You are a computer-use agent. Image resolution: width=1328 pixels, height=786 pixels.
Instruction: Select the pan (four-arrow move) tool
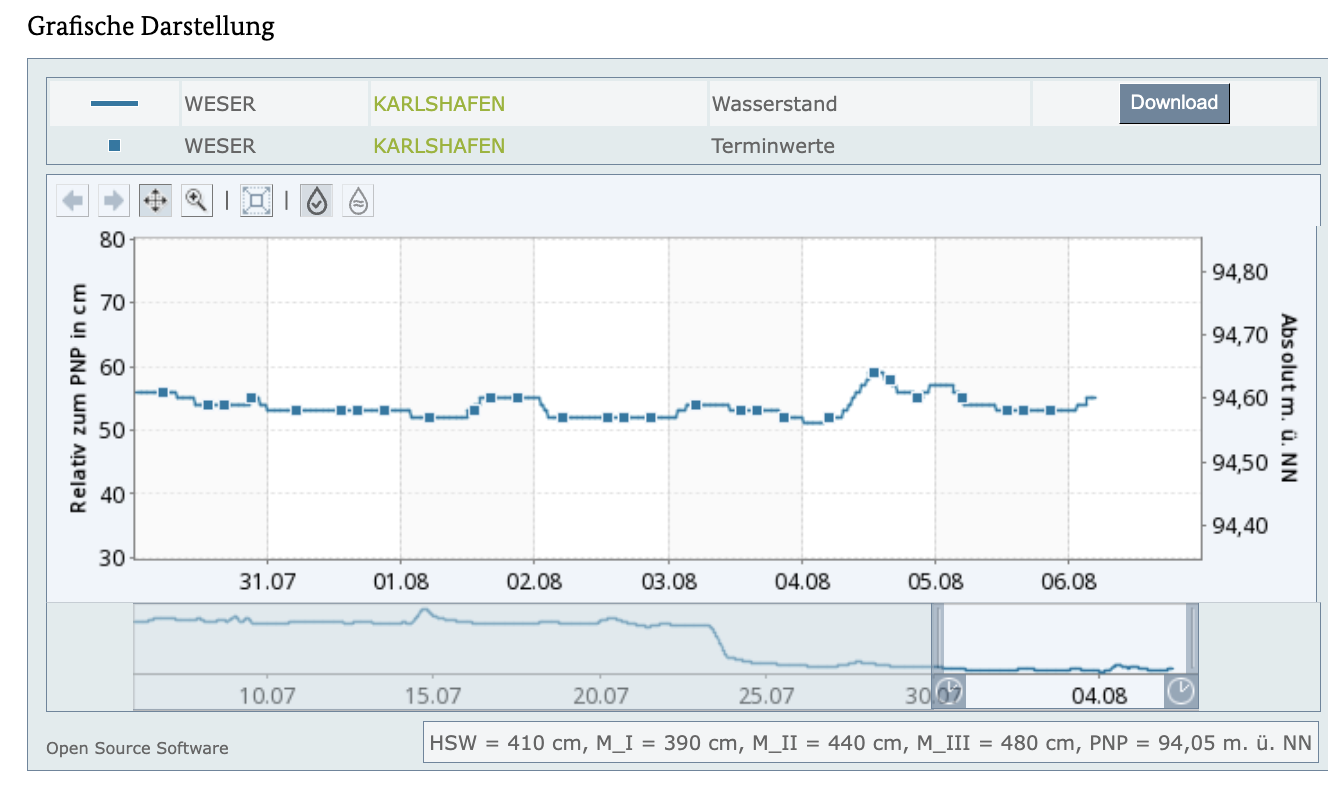[x=155, y=201]
